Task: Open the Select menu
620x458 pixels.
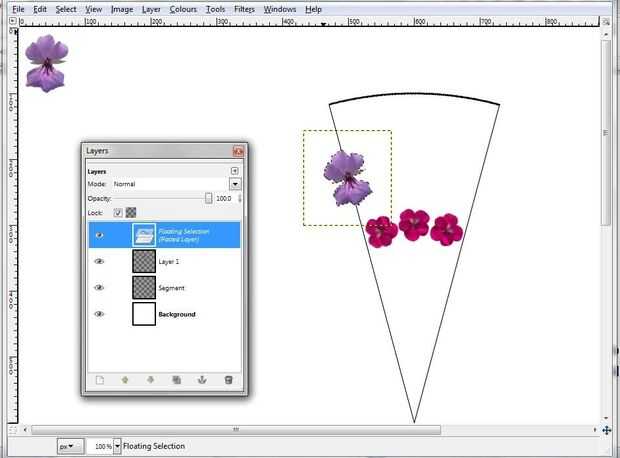Action: (x=66, y=9)
